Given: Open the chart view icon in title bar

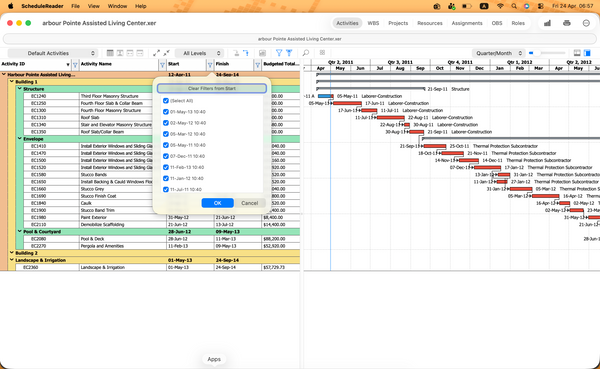Looking at the screenshot, I should pyautogui.click(x=547, y=23).
